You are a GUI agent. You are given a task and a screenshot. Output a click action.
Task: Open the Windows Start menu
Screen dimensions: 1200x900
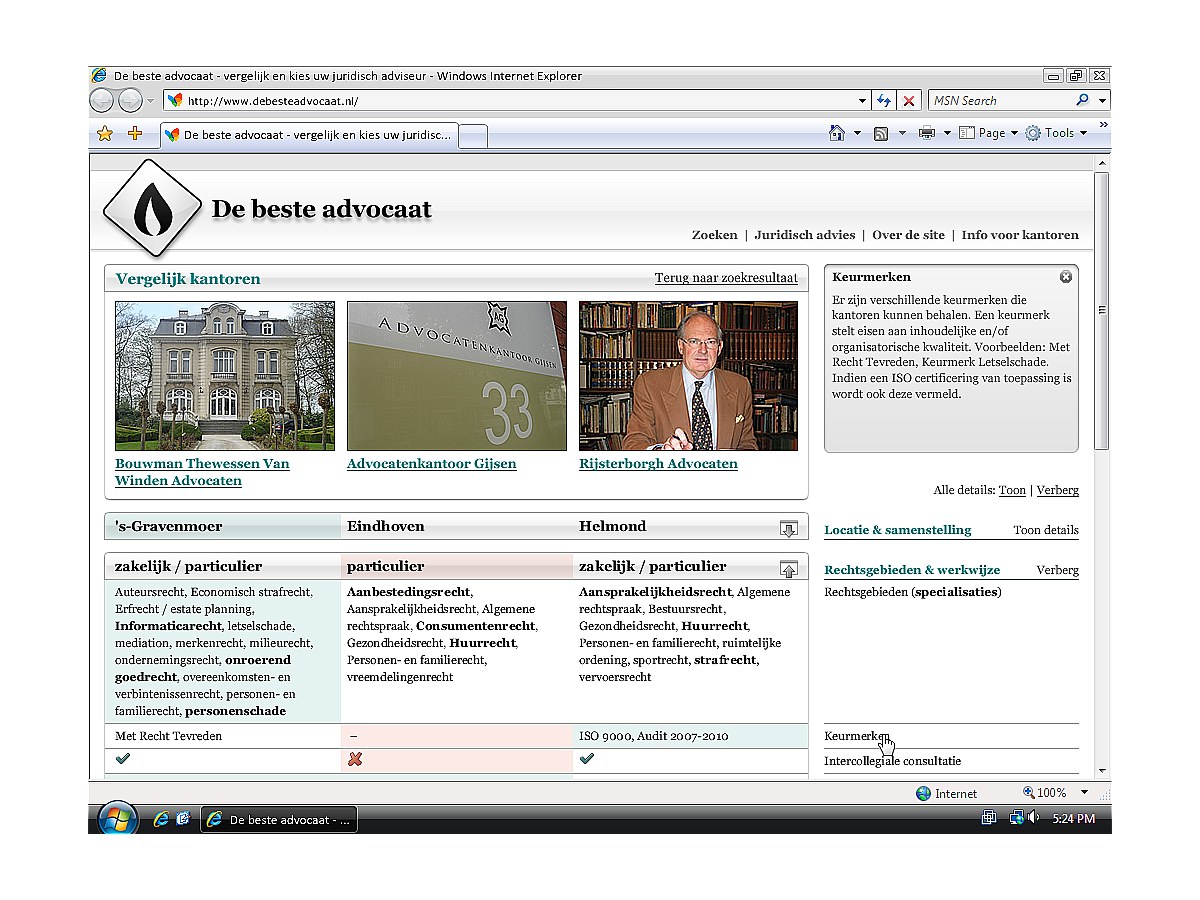pos(119,818)
